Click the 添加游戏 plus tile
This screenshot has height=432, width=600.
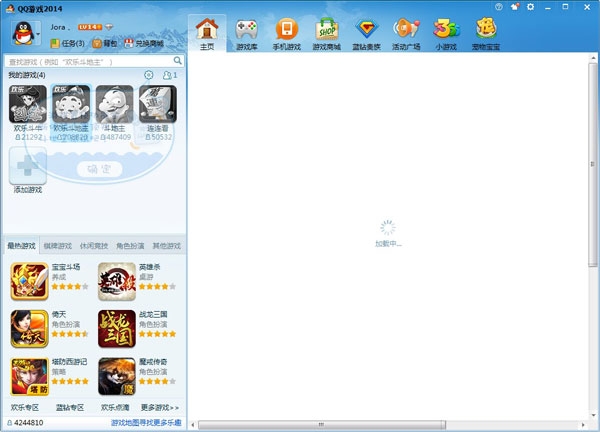coord(28,166)
